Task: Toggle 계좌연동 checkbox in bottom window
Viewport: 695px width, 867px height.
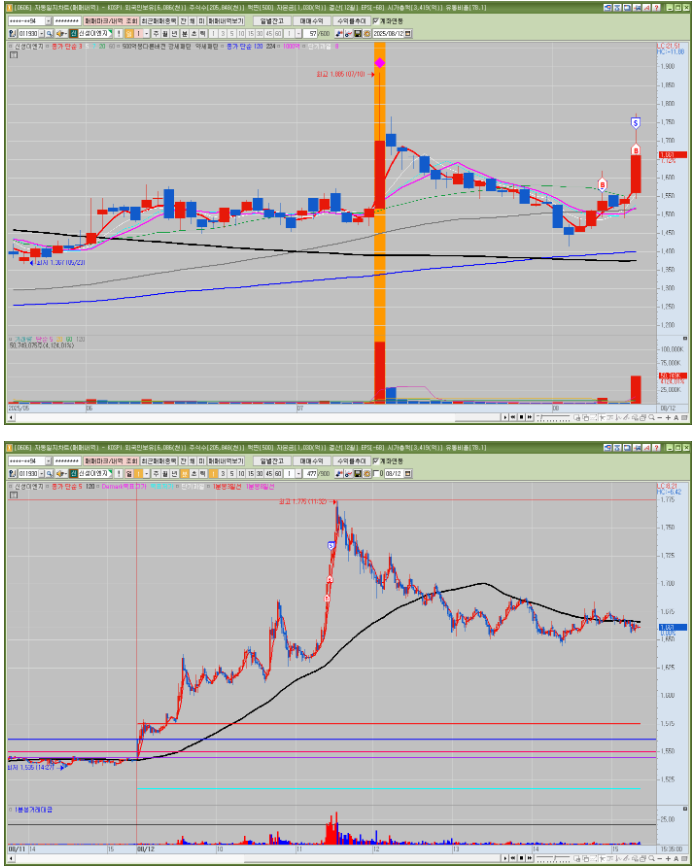Action: click(375, 461)
